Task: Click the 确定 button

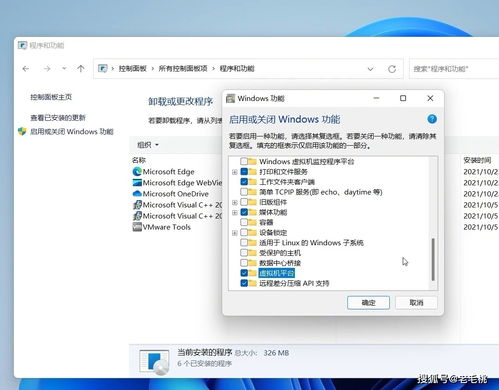Action: click(368, 303)
